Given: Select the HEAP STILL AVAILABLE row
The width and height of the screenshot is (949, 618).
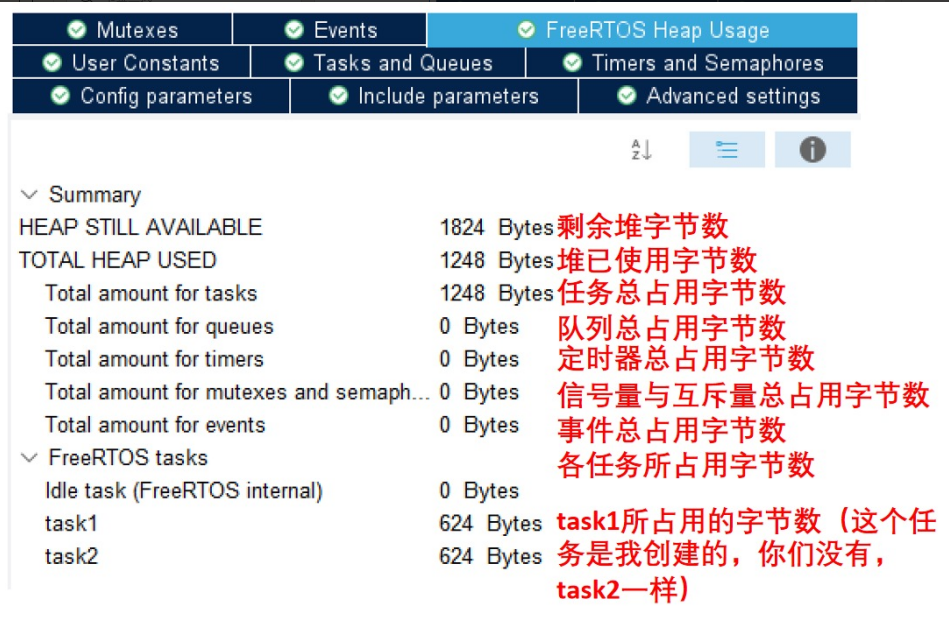Looking at the screenshot, I should 286,228.
